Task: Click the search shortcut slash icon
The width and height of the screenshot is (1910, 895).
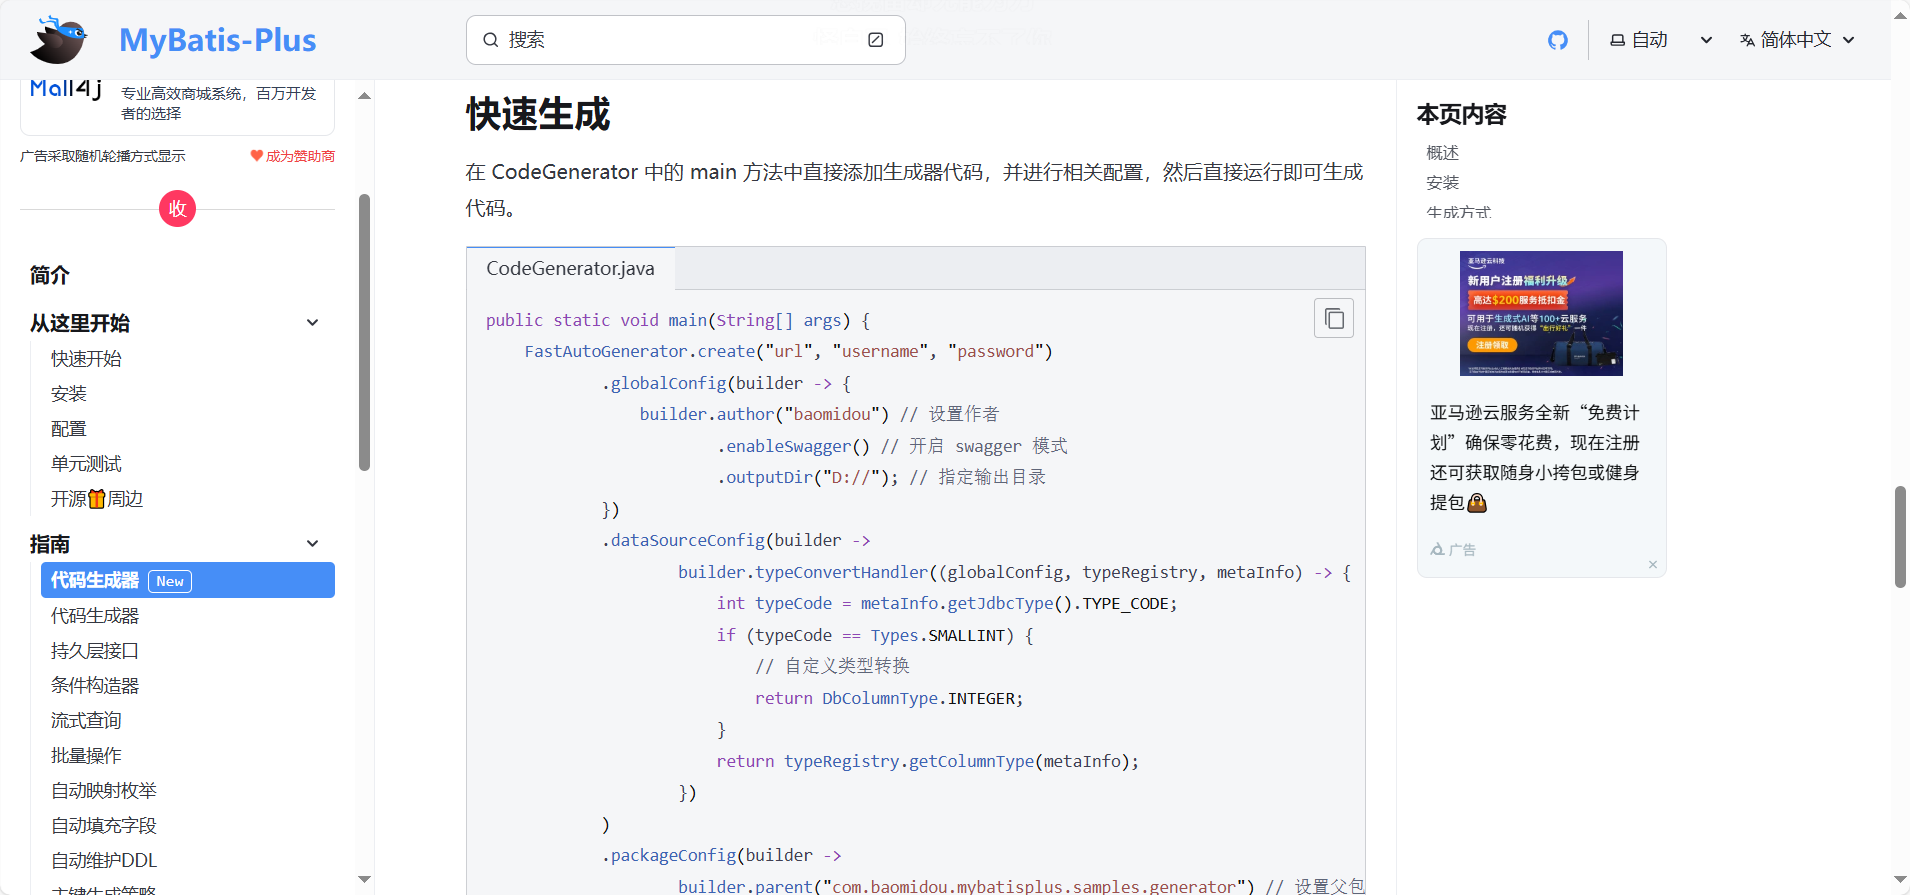Action: point(876,40)
